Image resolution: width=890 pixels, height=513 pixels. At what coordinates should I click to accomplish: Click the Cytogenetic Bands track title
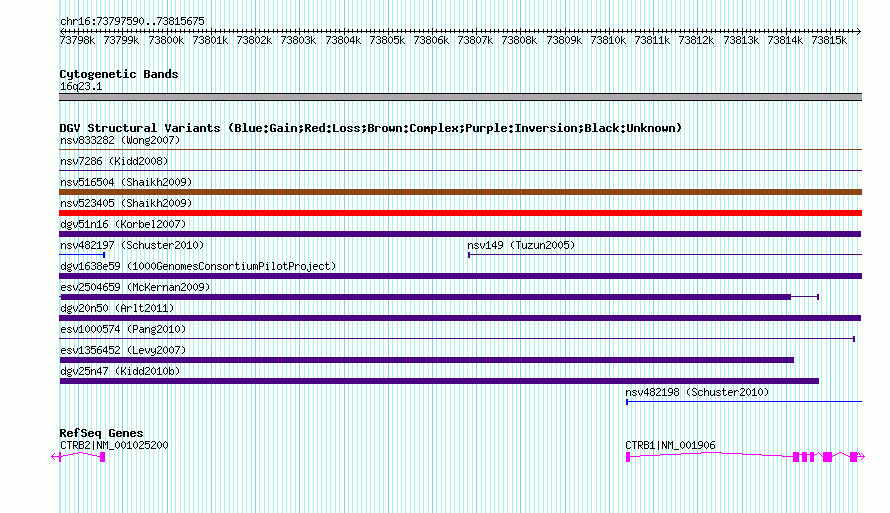pyautogui.click(x=119, y=74)
